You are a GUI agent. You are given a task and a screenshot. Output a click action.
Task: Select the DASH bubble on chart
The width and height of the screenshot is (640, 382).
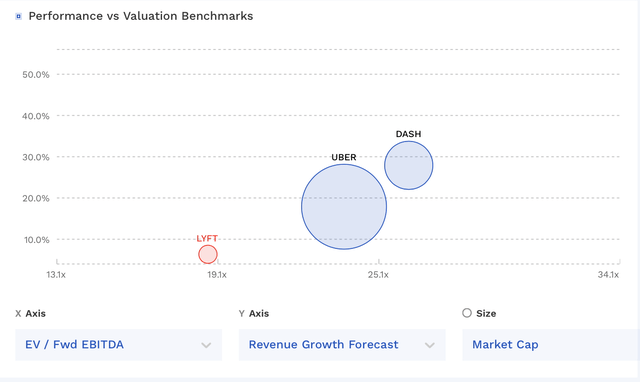click(409, 165)
